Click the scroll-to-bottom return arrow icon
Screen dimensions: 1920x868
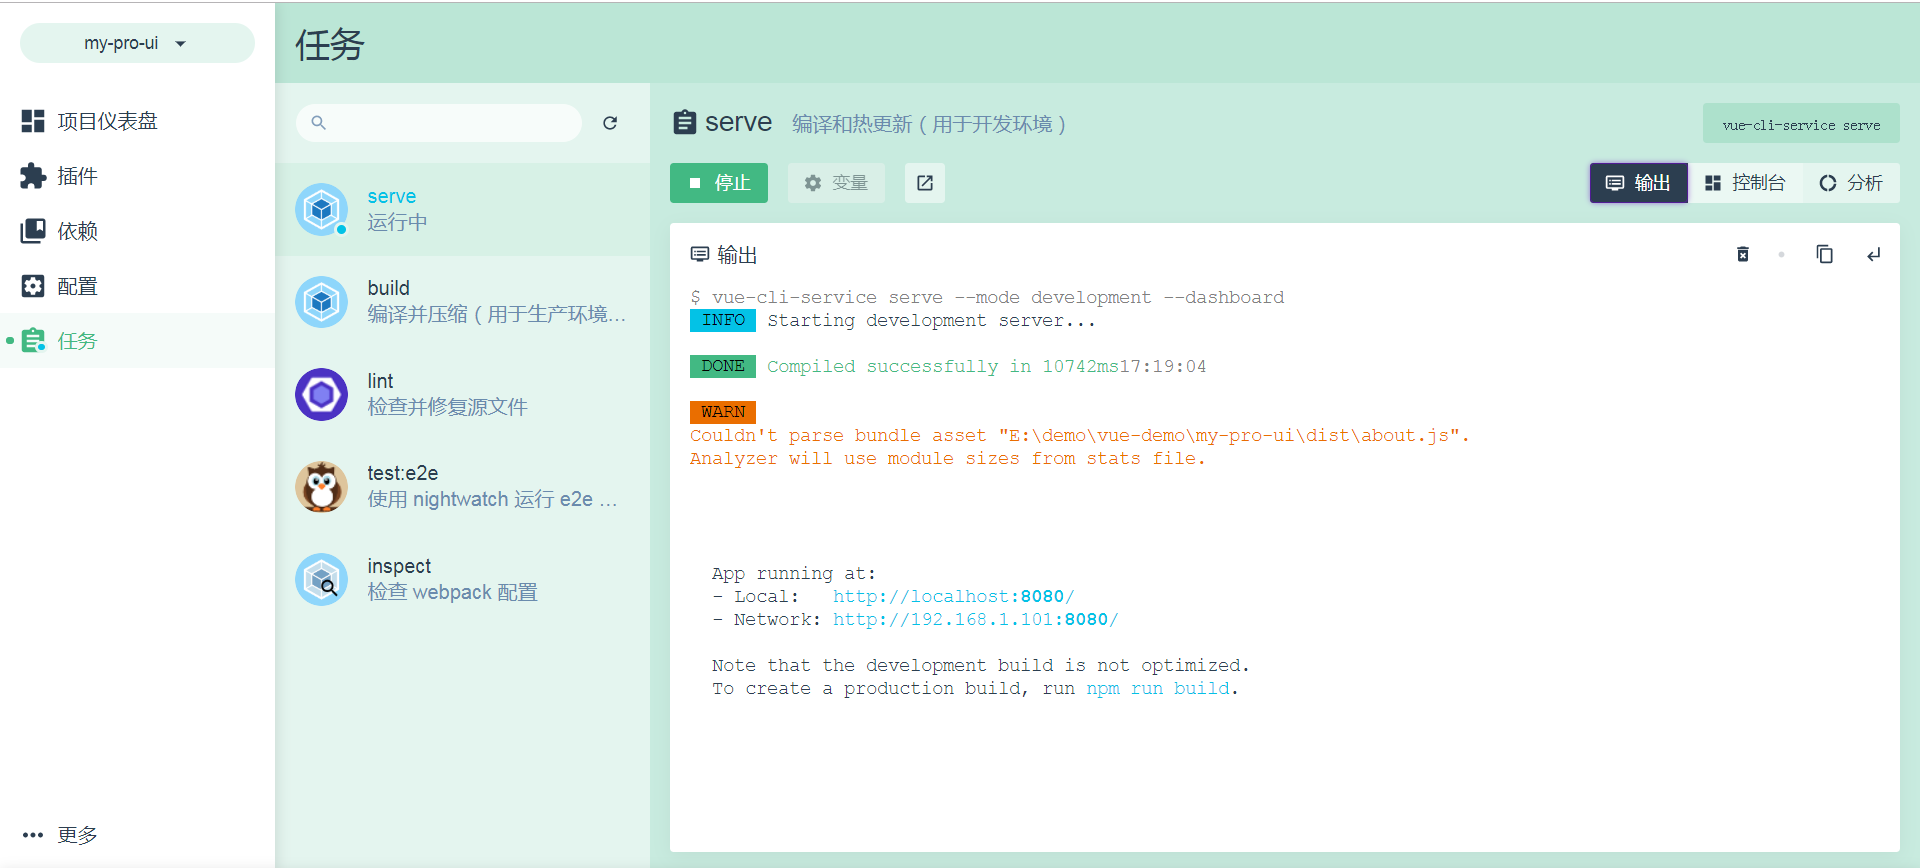(x=1873, y=254)
